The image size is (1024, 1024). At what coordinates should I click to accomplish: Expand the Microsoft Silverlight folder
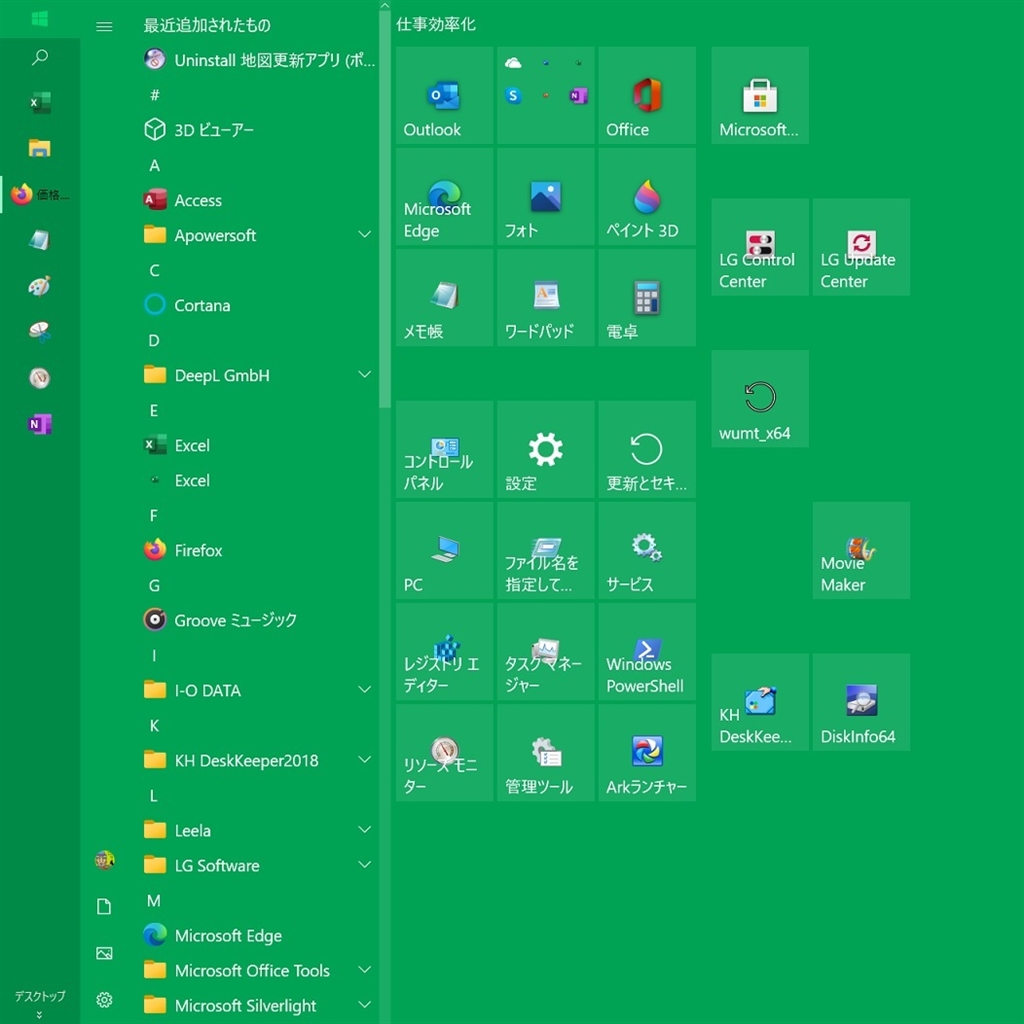[x=258, y=1005]
